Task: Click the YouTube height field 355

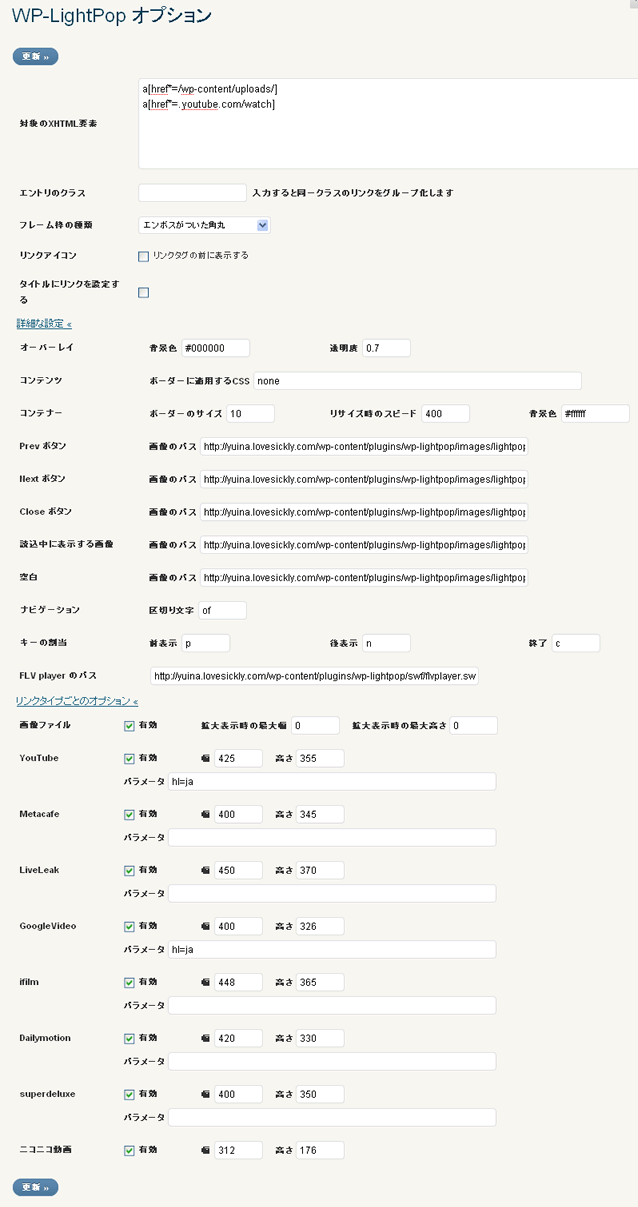Action: (x=320, y=758)
